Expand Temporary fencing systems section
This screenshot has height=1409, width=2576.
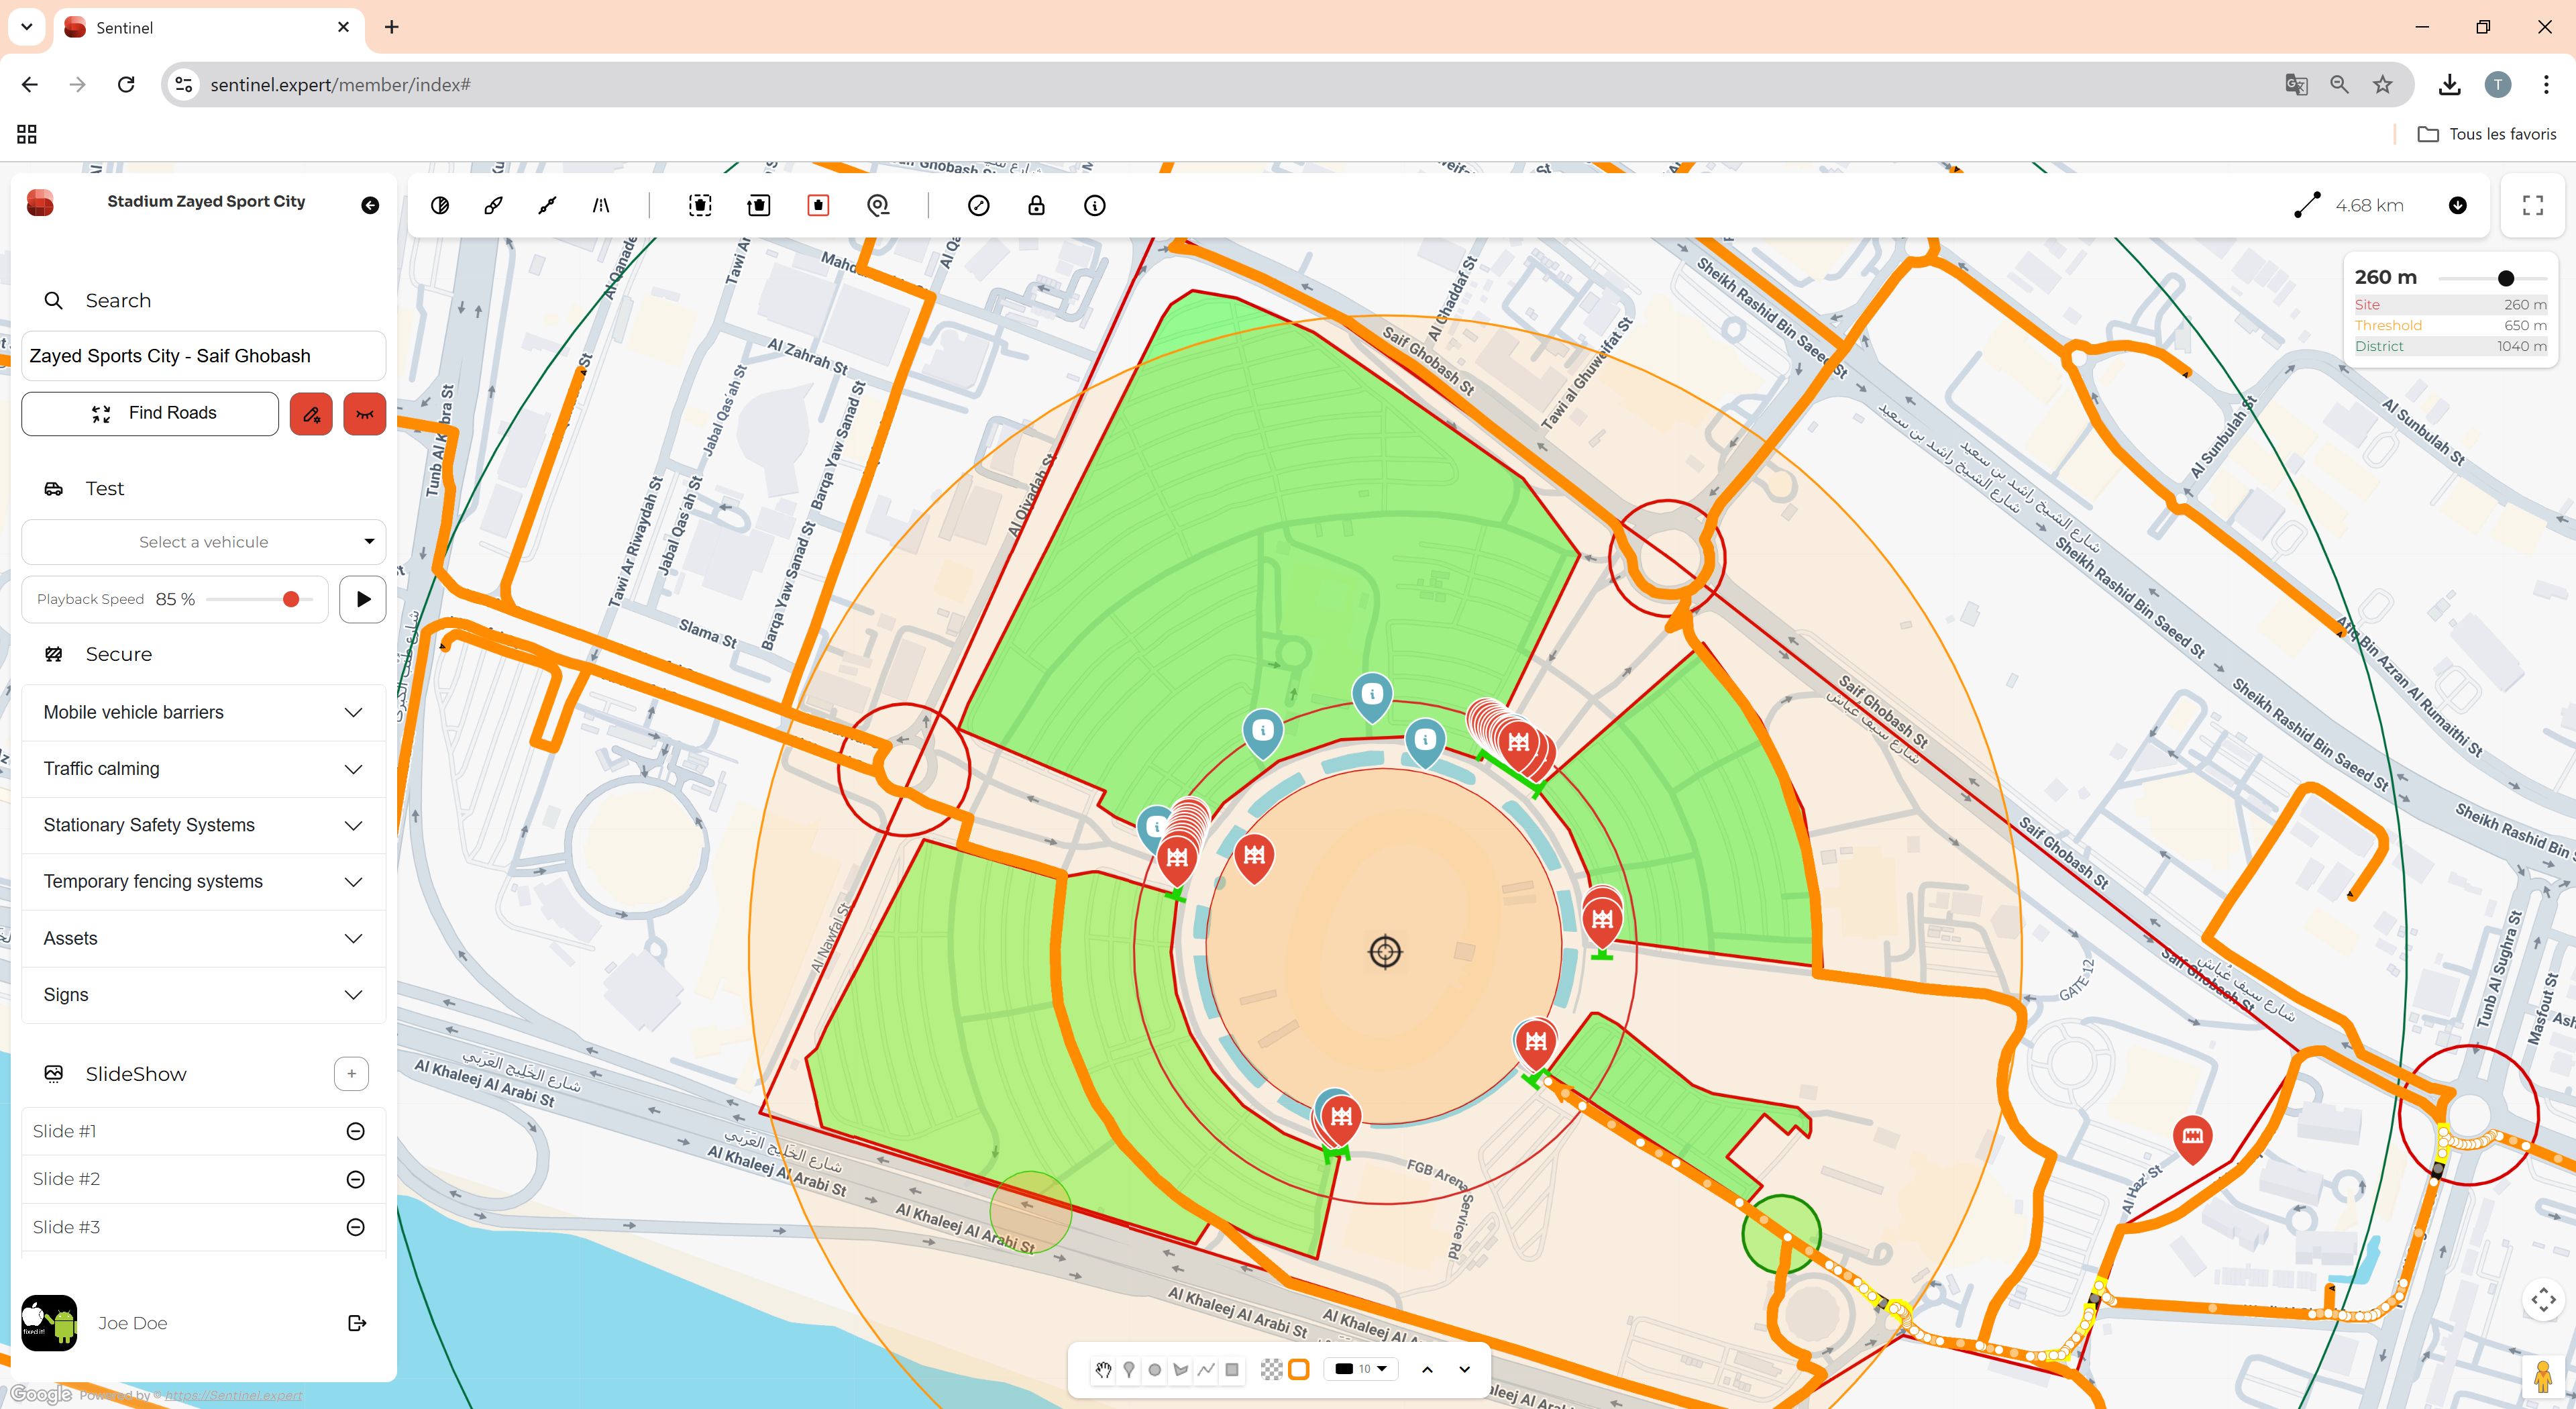tap(204, 881)
